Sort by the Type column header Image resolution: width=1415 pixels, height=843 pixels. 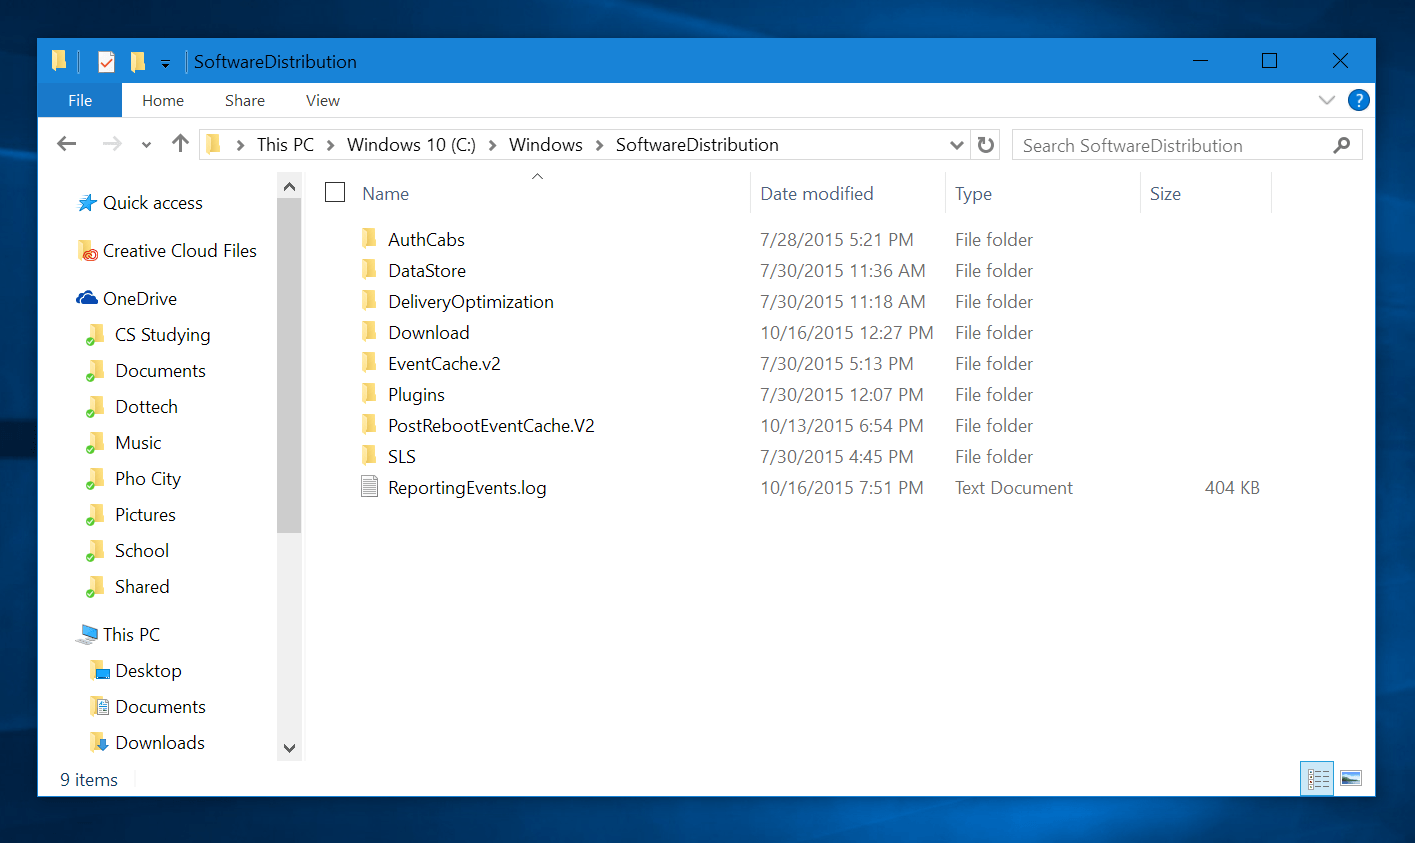[973, 194]
